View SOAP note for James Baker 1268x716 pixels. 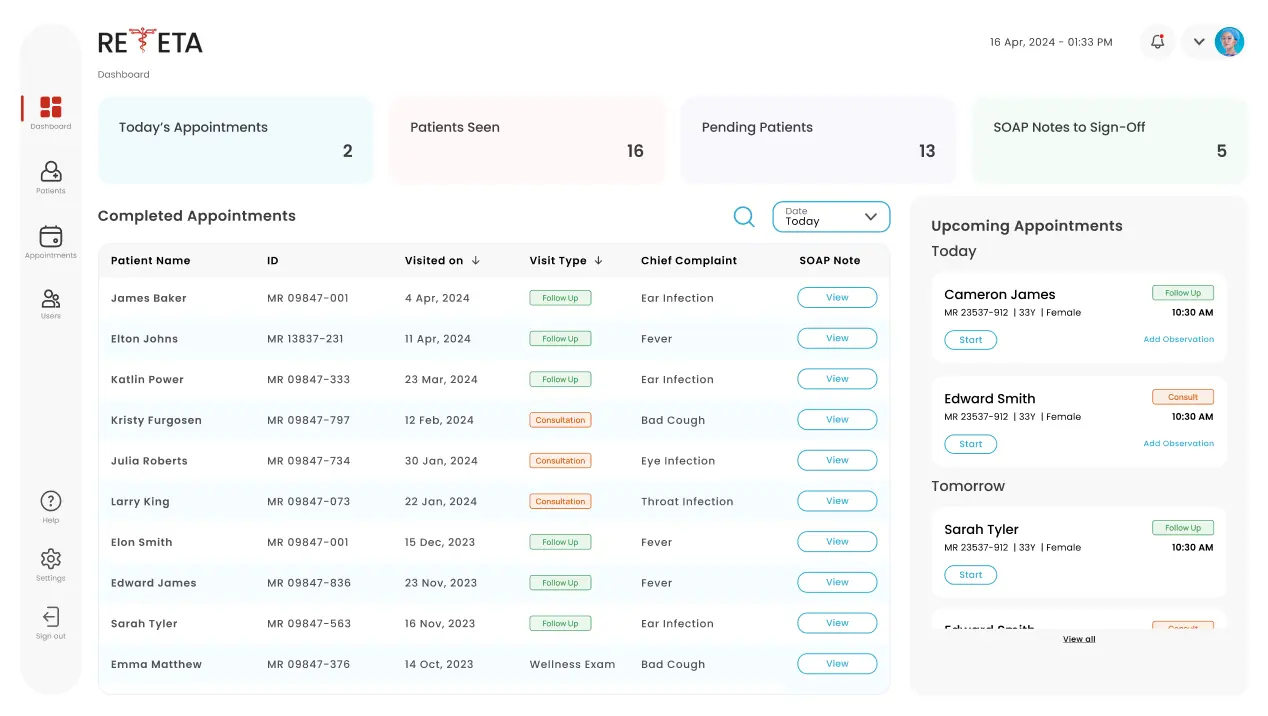(x=837, y=298)
